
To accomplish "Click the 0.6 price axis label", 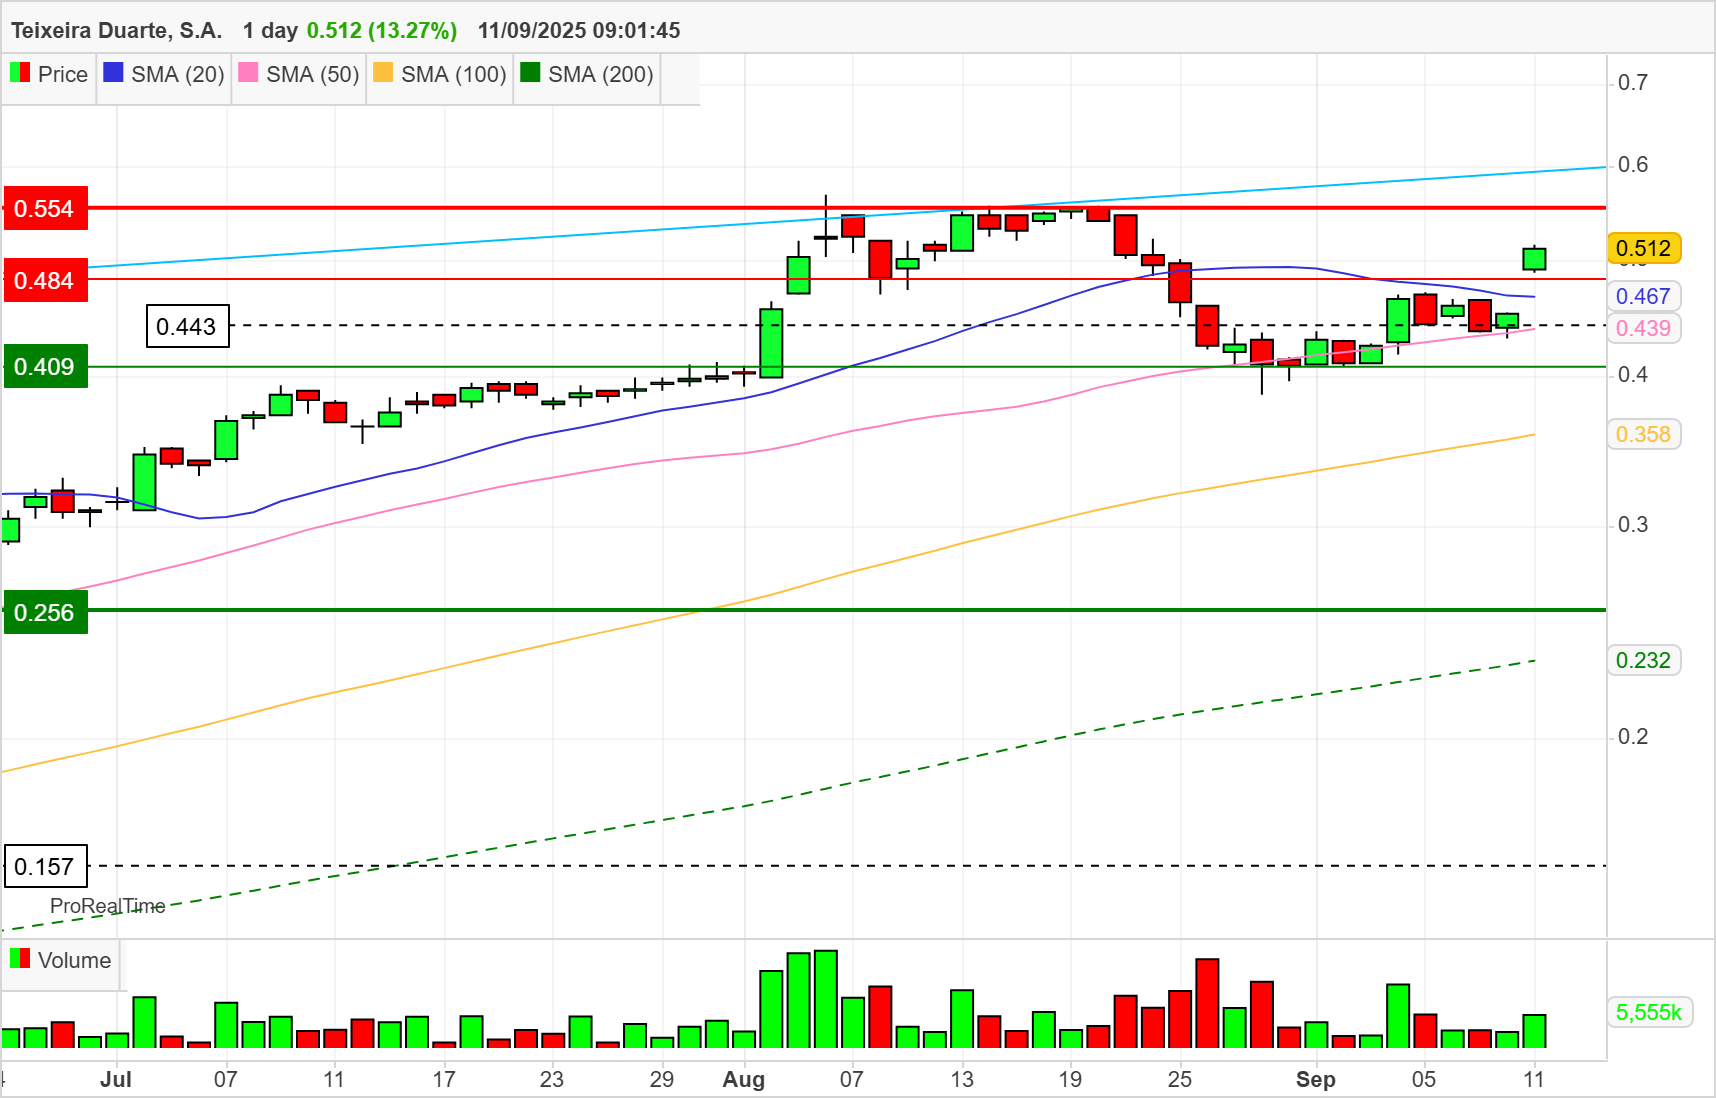I will (x=1633, y=164).
